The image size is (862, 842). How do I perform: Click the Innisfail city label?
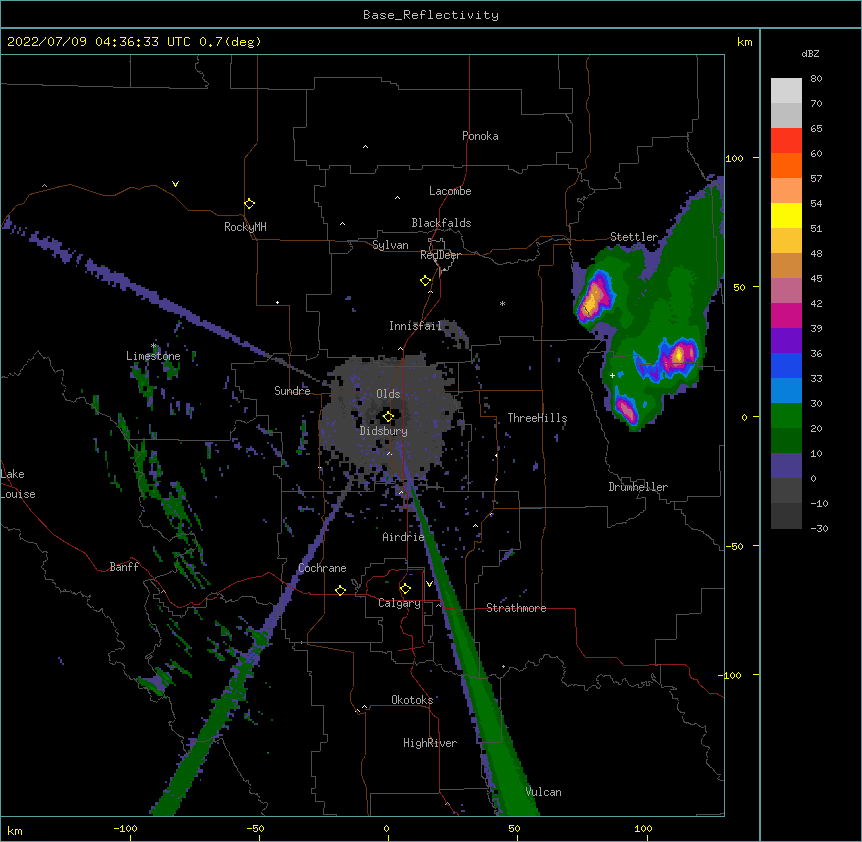415,326
